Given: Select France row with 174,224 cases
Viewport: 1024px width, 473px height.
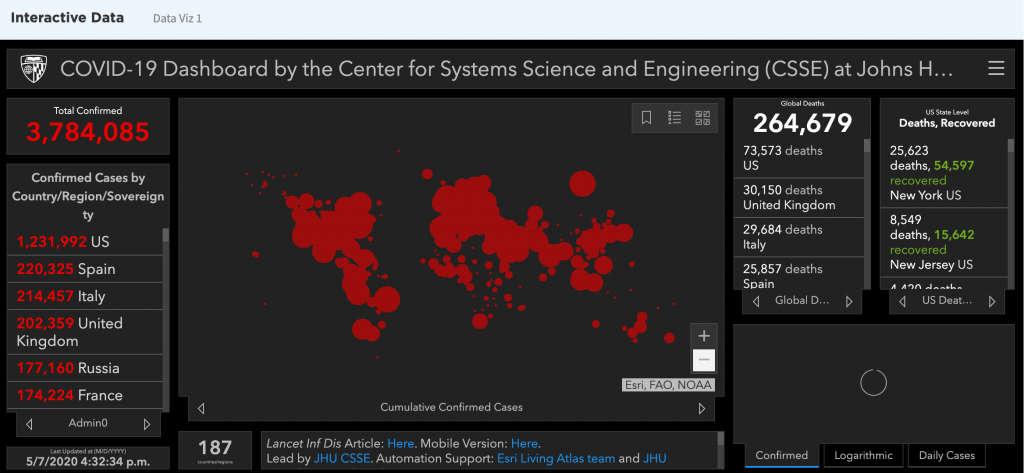Looking at the screenshot, I should pos(85,395).
